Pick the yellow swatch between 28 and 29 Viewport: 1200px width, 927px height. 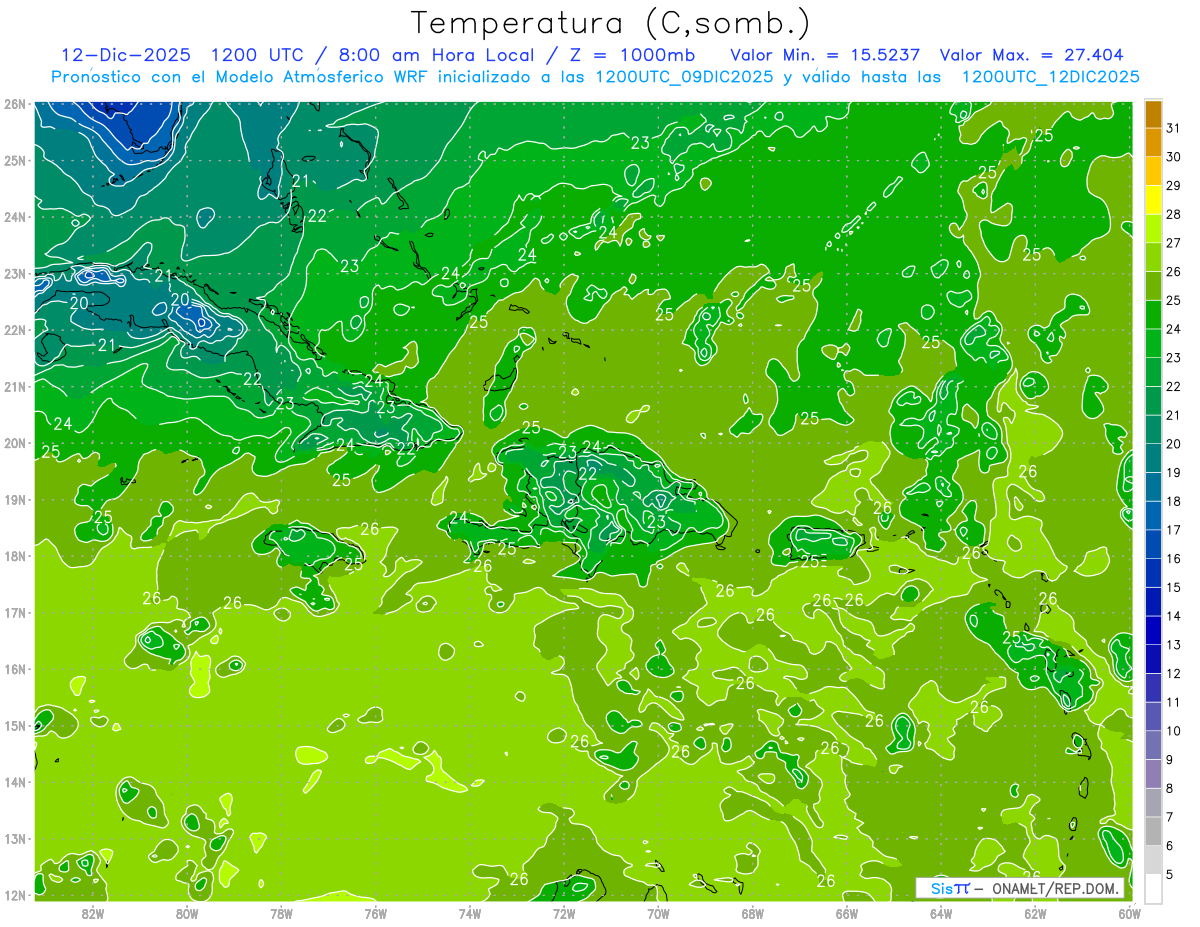(x=1153, y=200)
